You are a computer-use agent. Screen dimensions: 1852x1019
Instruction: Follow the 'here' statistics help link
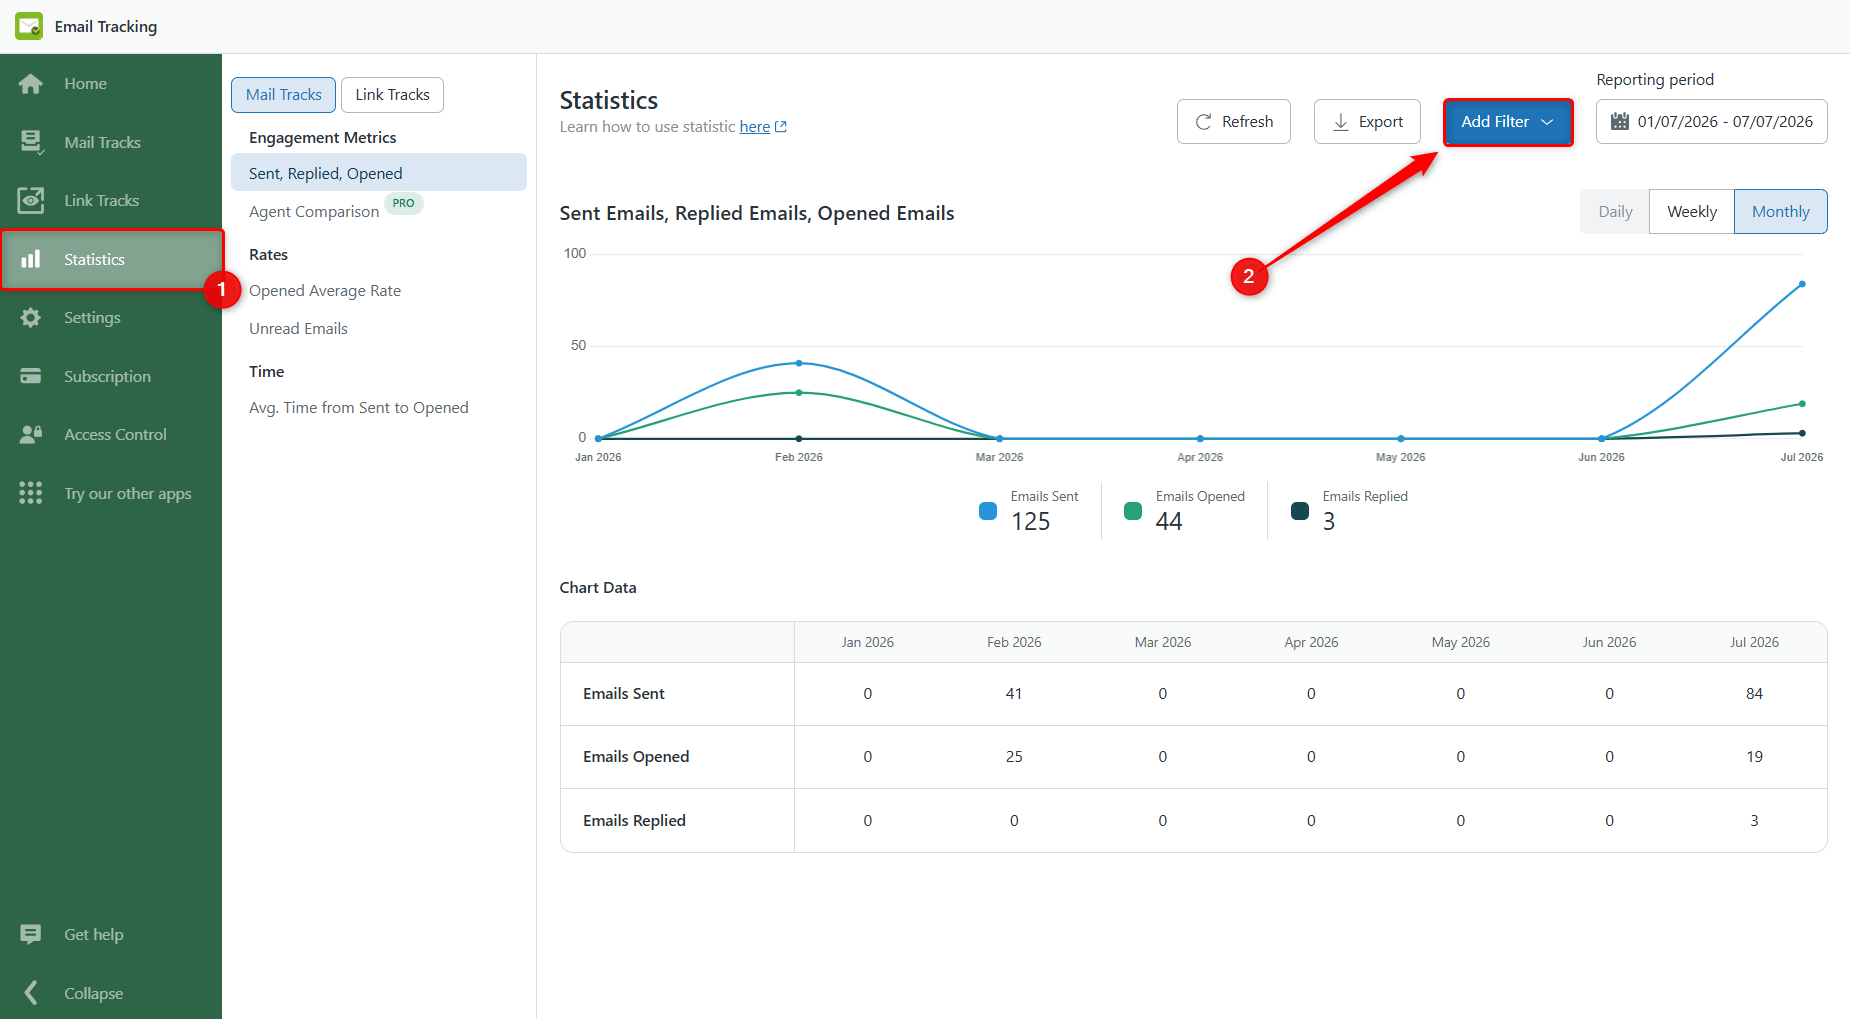point(755,127)
